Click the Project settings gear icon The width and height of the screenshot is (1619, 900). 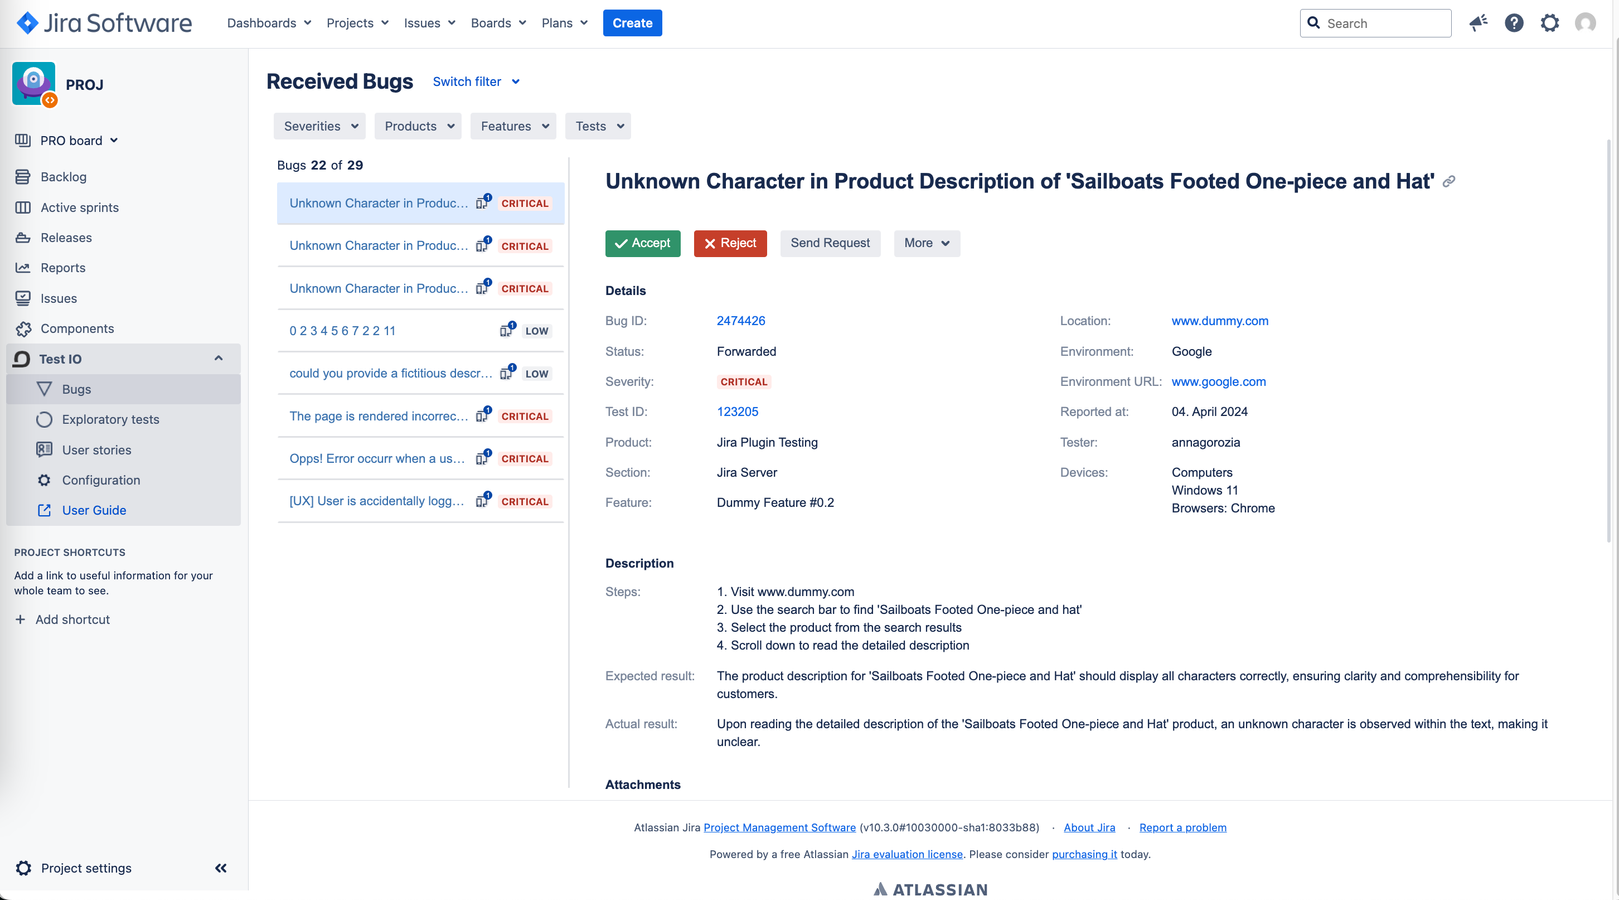click(24, 868)
